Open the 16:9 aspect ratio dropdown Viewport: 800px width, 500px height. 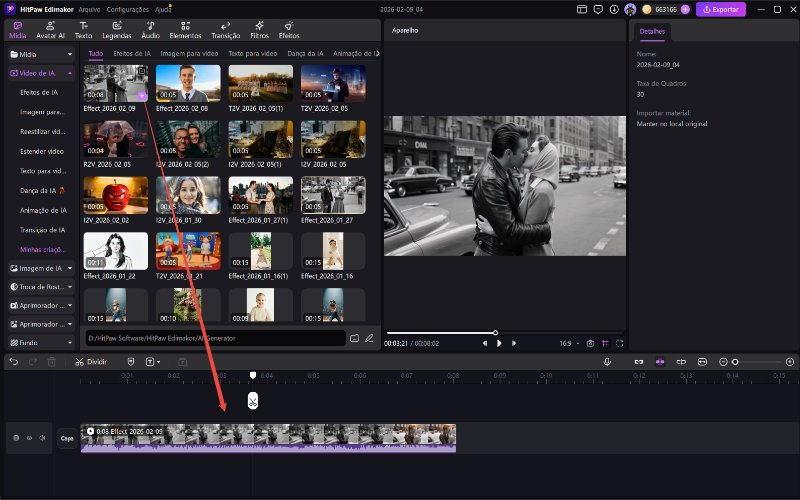pyautogui.click(x=568, y=343)
